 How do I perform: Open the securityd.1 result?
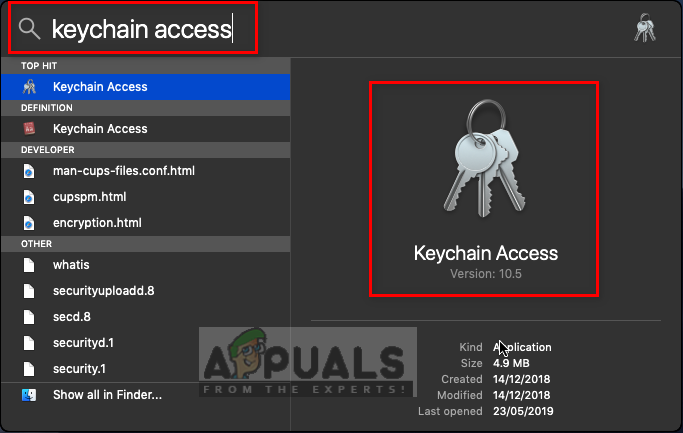(145, 343)
